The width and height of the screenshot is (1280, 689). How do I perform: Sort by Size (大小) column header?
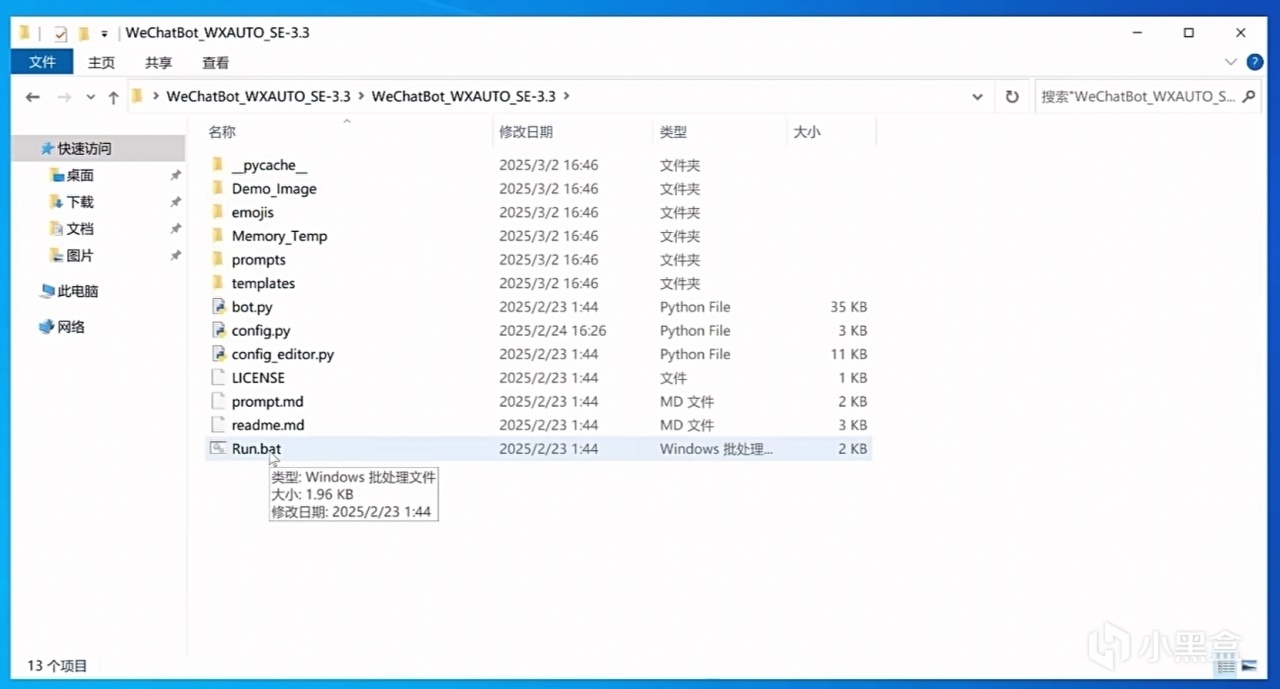point(807,132)
